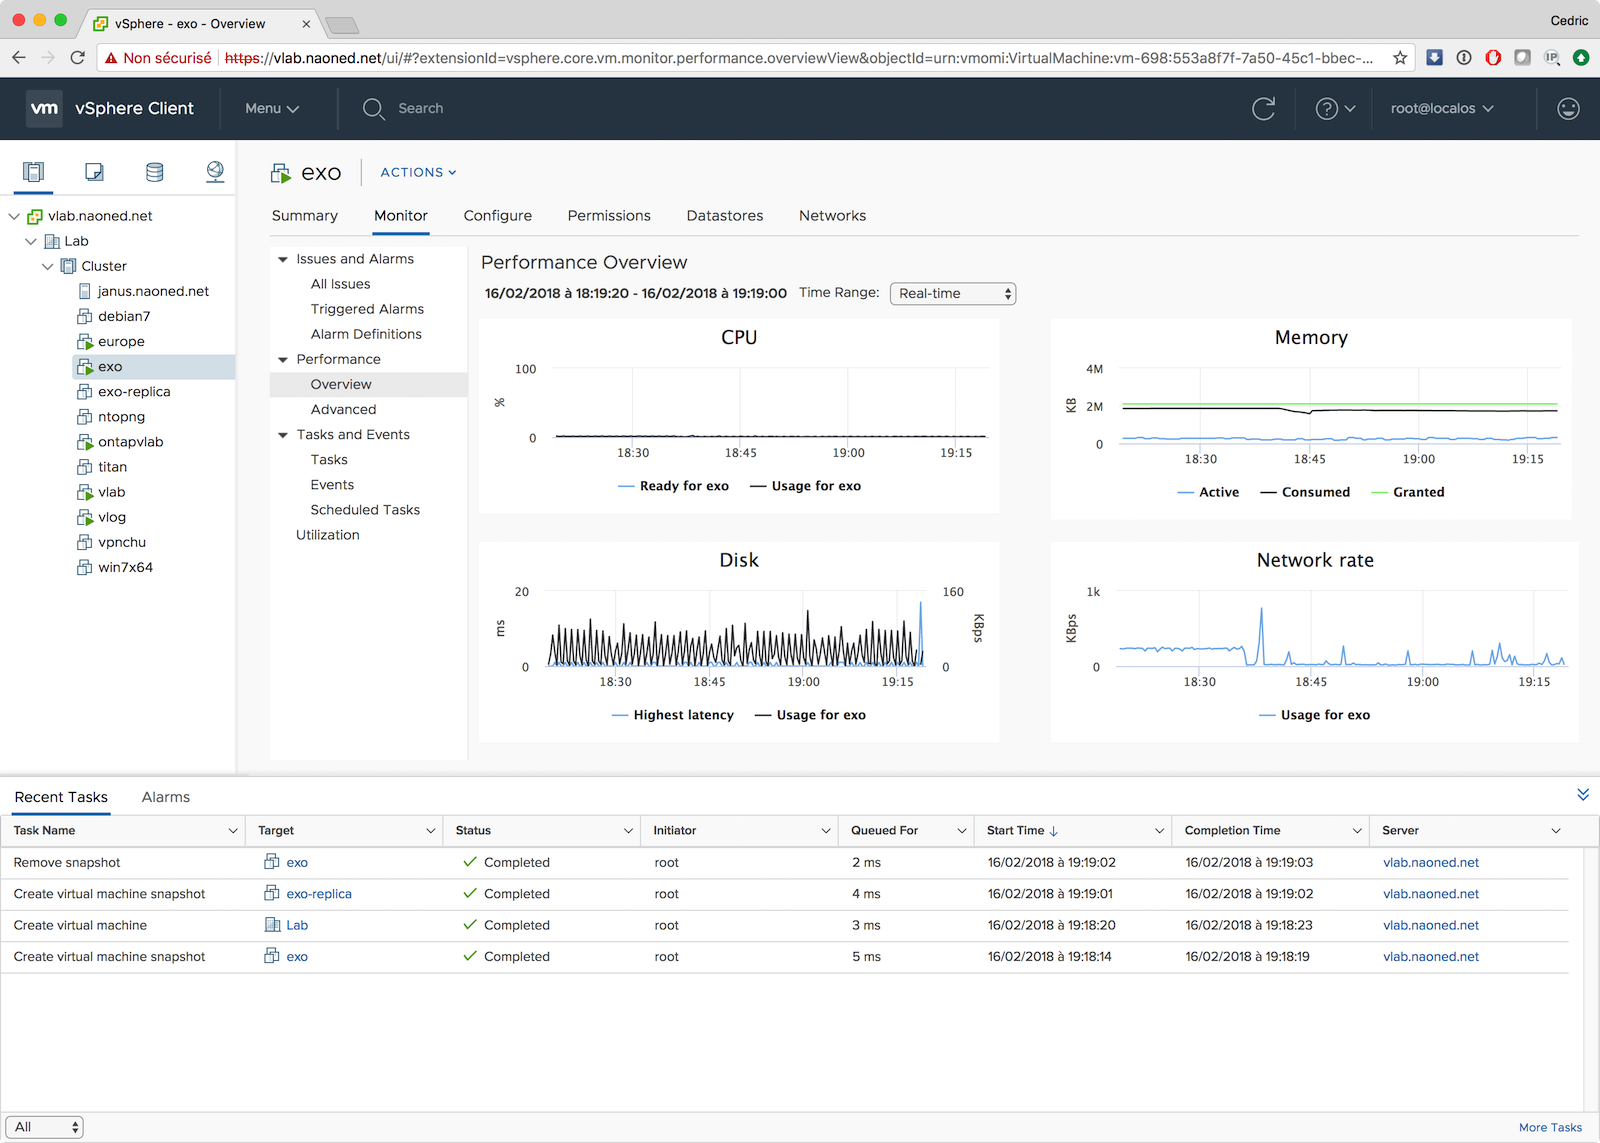Open the All filter dropdown at the bottom
Screen dimensions: 1600x1143
tap(44, 1127)
